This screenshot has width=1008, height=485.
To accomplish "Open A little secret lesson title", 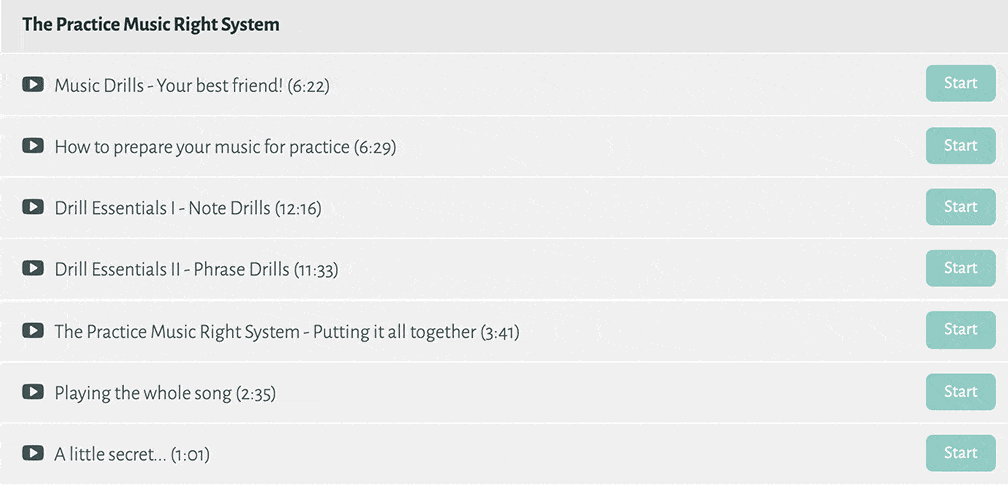I will [x=132, y=454].
